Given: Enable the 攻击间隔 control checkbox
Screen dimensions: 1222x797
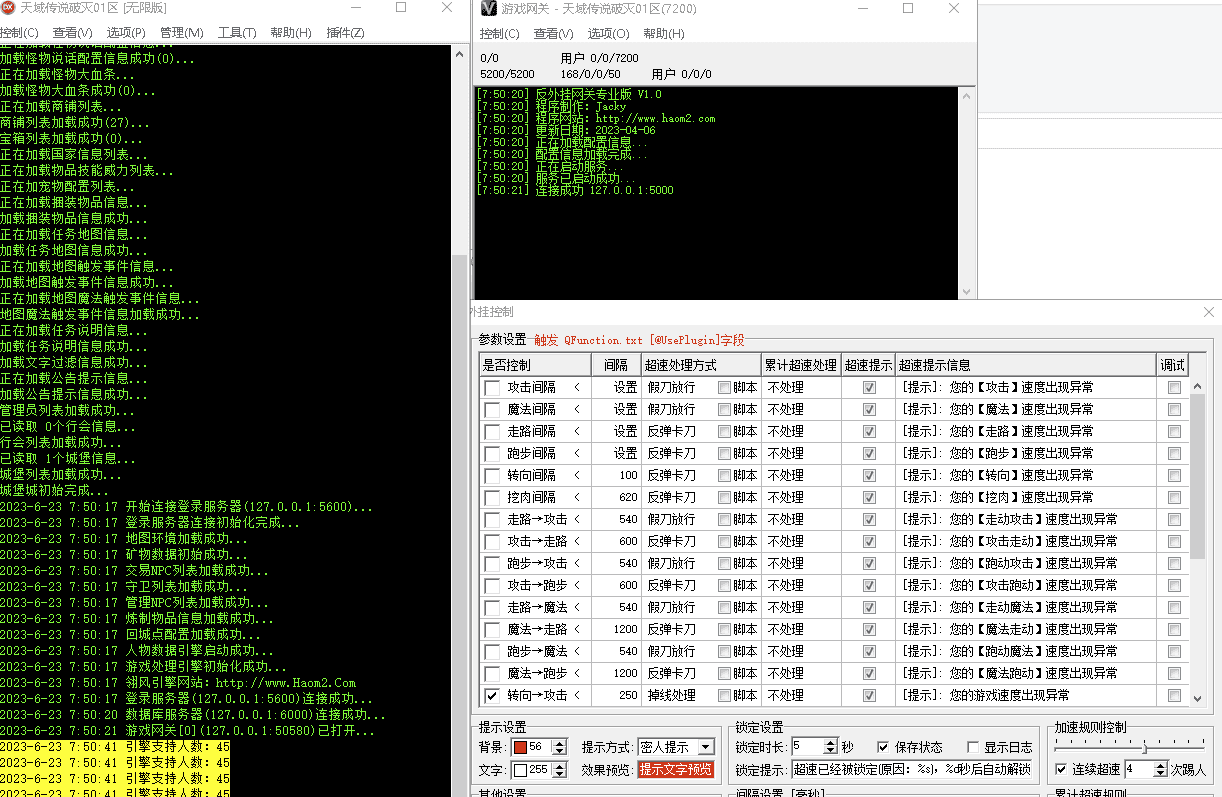Looking at the screenshot, I should point(492,387).
